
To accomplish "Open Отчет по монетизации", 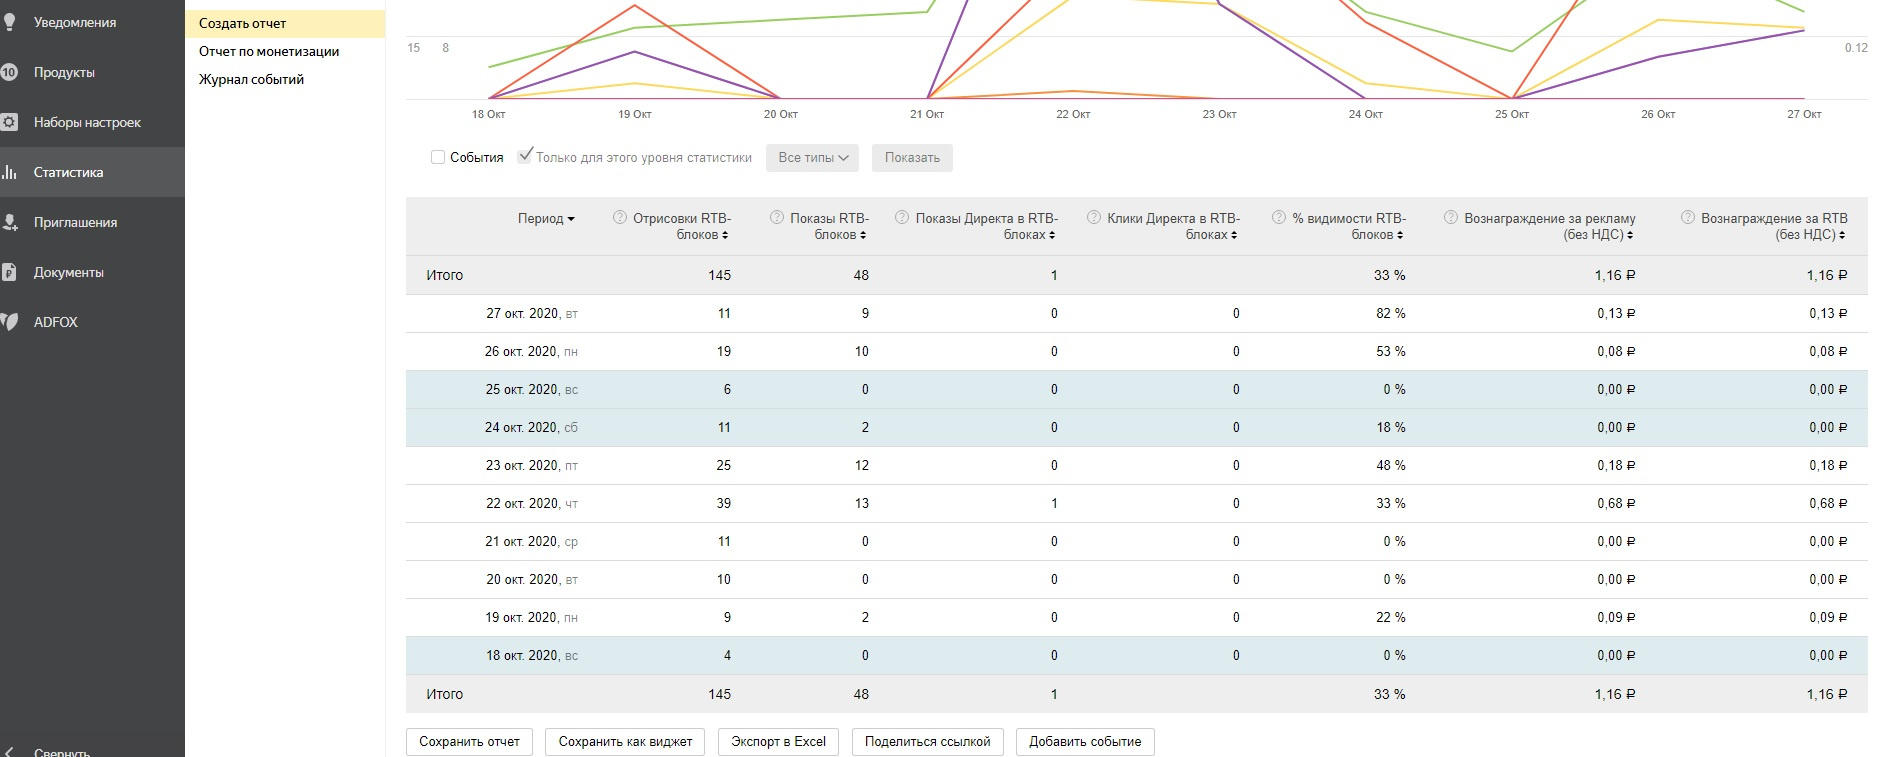I will tap(269, 51).
